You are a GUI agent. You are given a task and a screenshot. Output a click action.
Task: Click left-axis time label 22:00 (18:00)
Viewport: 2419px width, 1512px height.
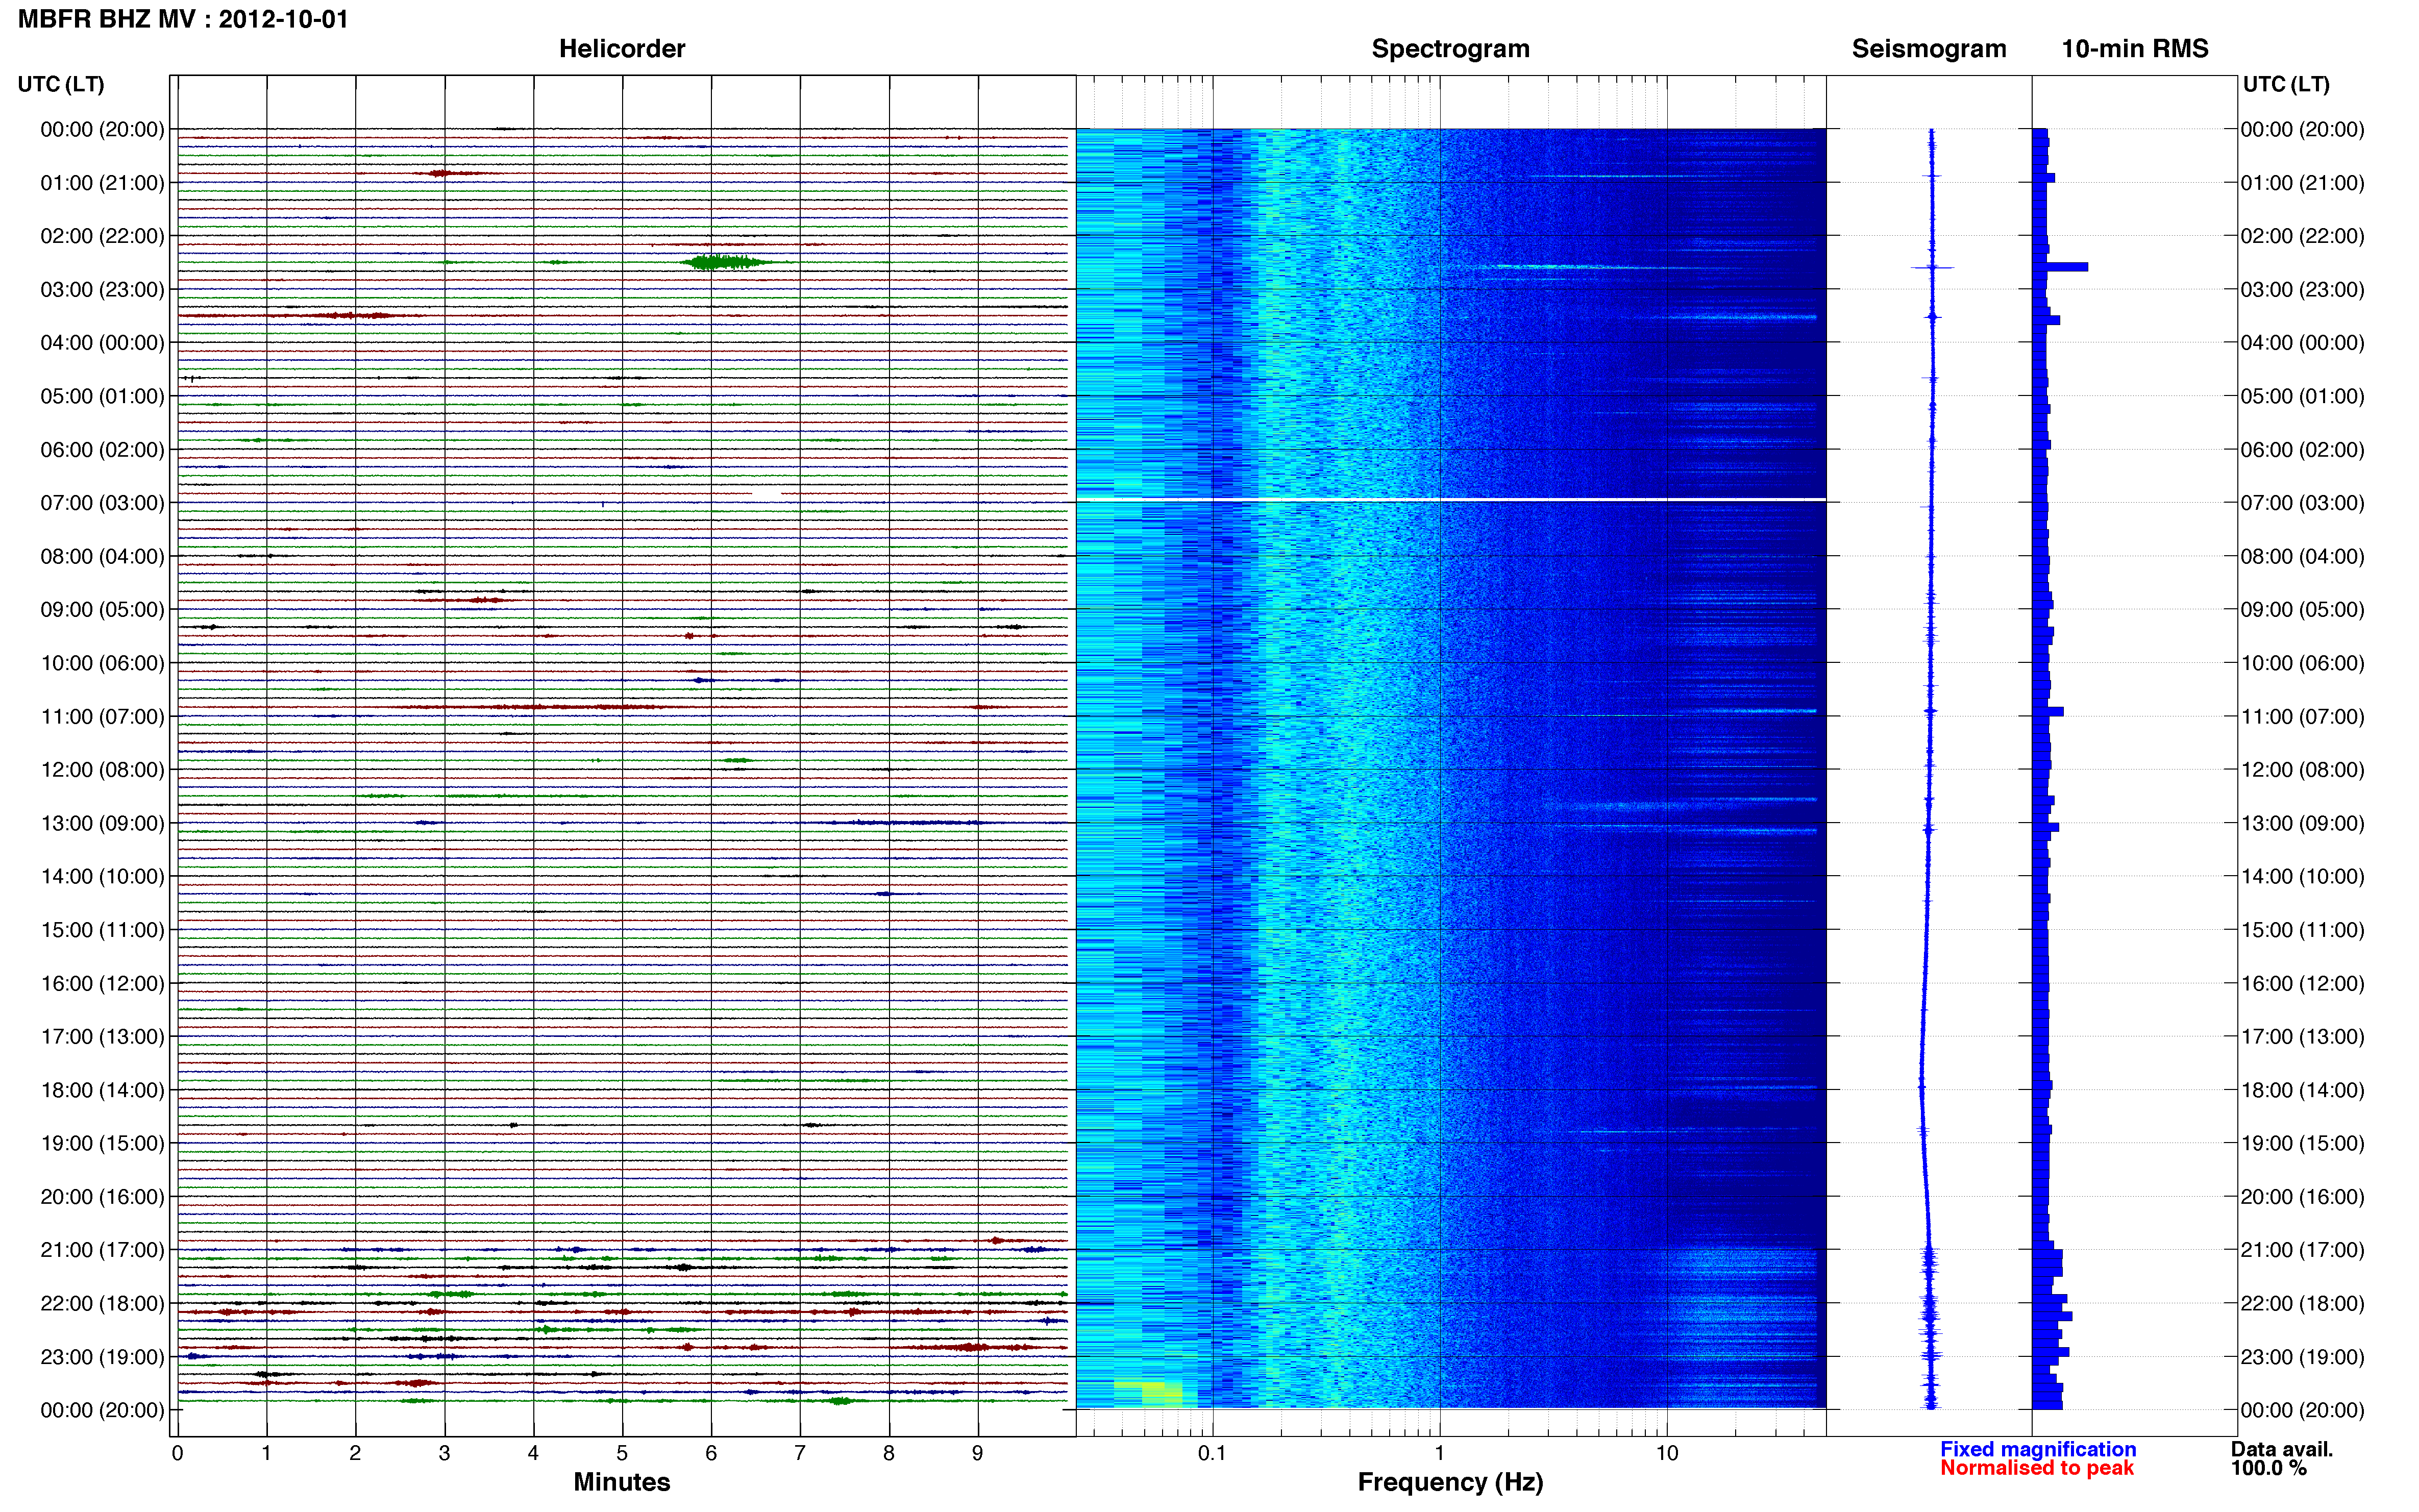[x=102, y=1304]
